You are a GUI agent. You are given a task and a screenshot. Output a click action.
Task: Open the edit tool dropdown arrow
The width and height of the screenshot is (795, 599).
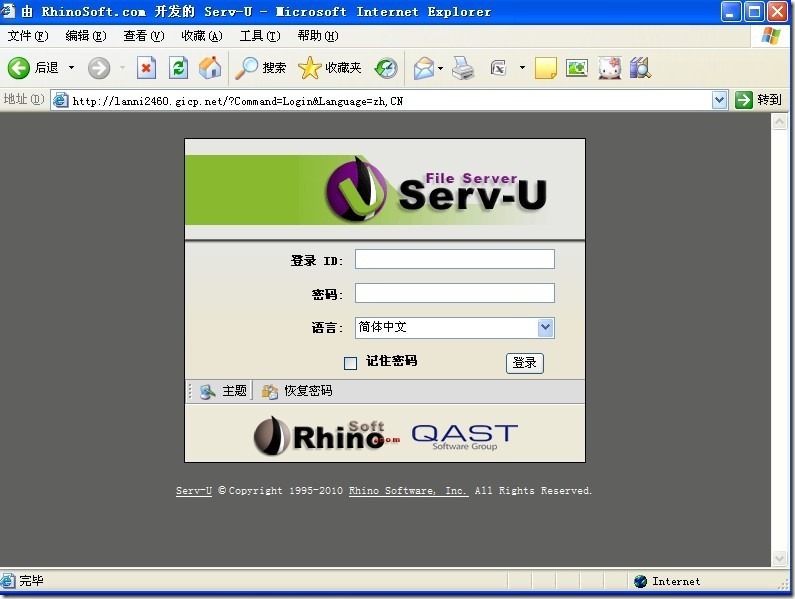[522, 67]
